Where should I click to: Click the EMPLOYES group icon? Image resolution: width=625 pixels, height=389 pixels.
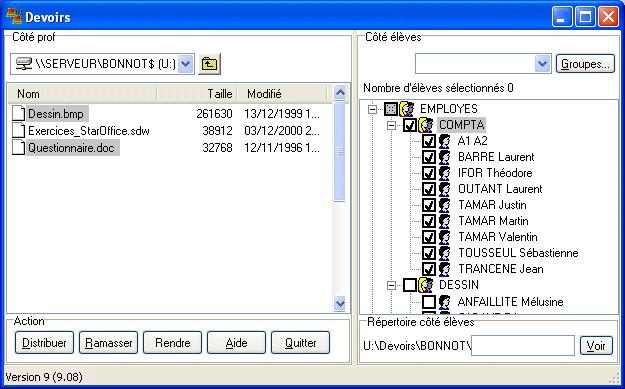tap(407, 109)
